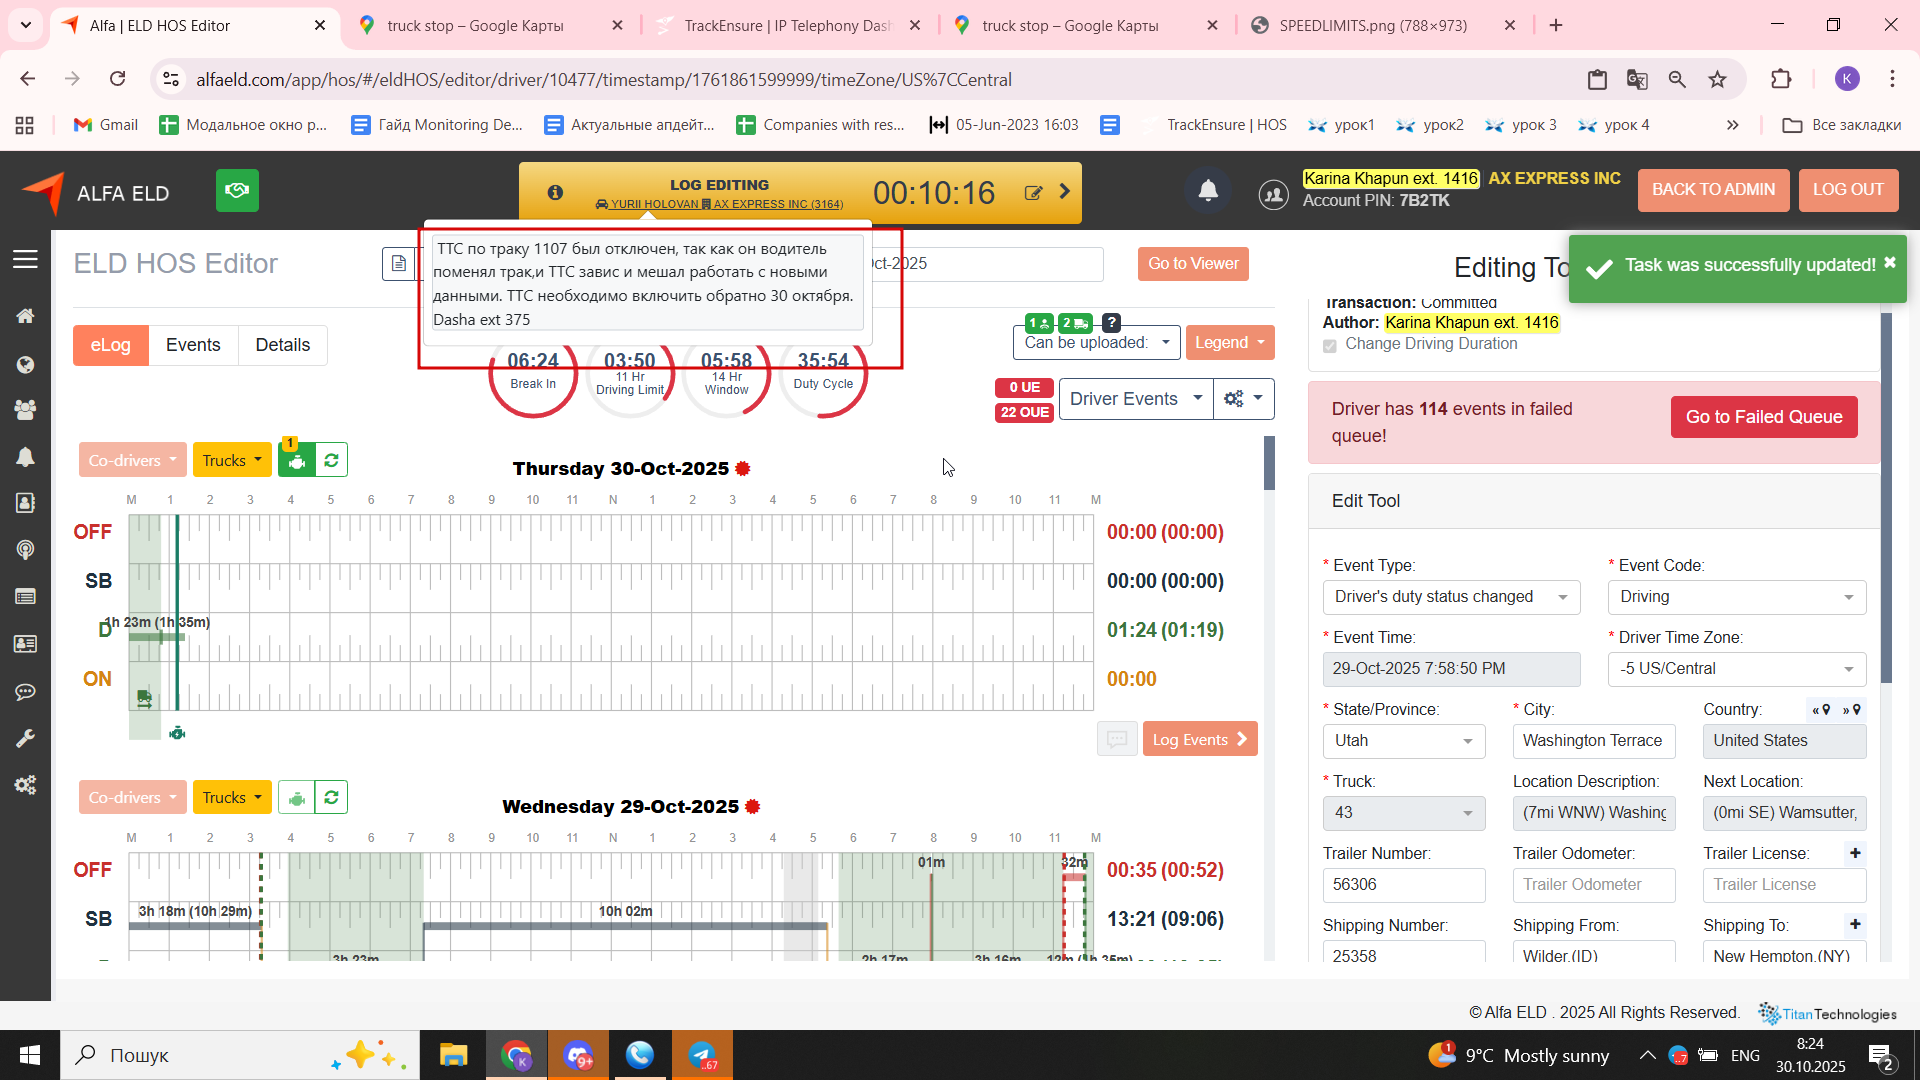Click the Go to Viewer button
The height and width of the screenshot is (1080, 1920).
pos(1192,264)
